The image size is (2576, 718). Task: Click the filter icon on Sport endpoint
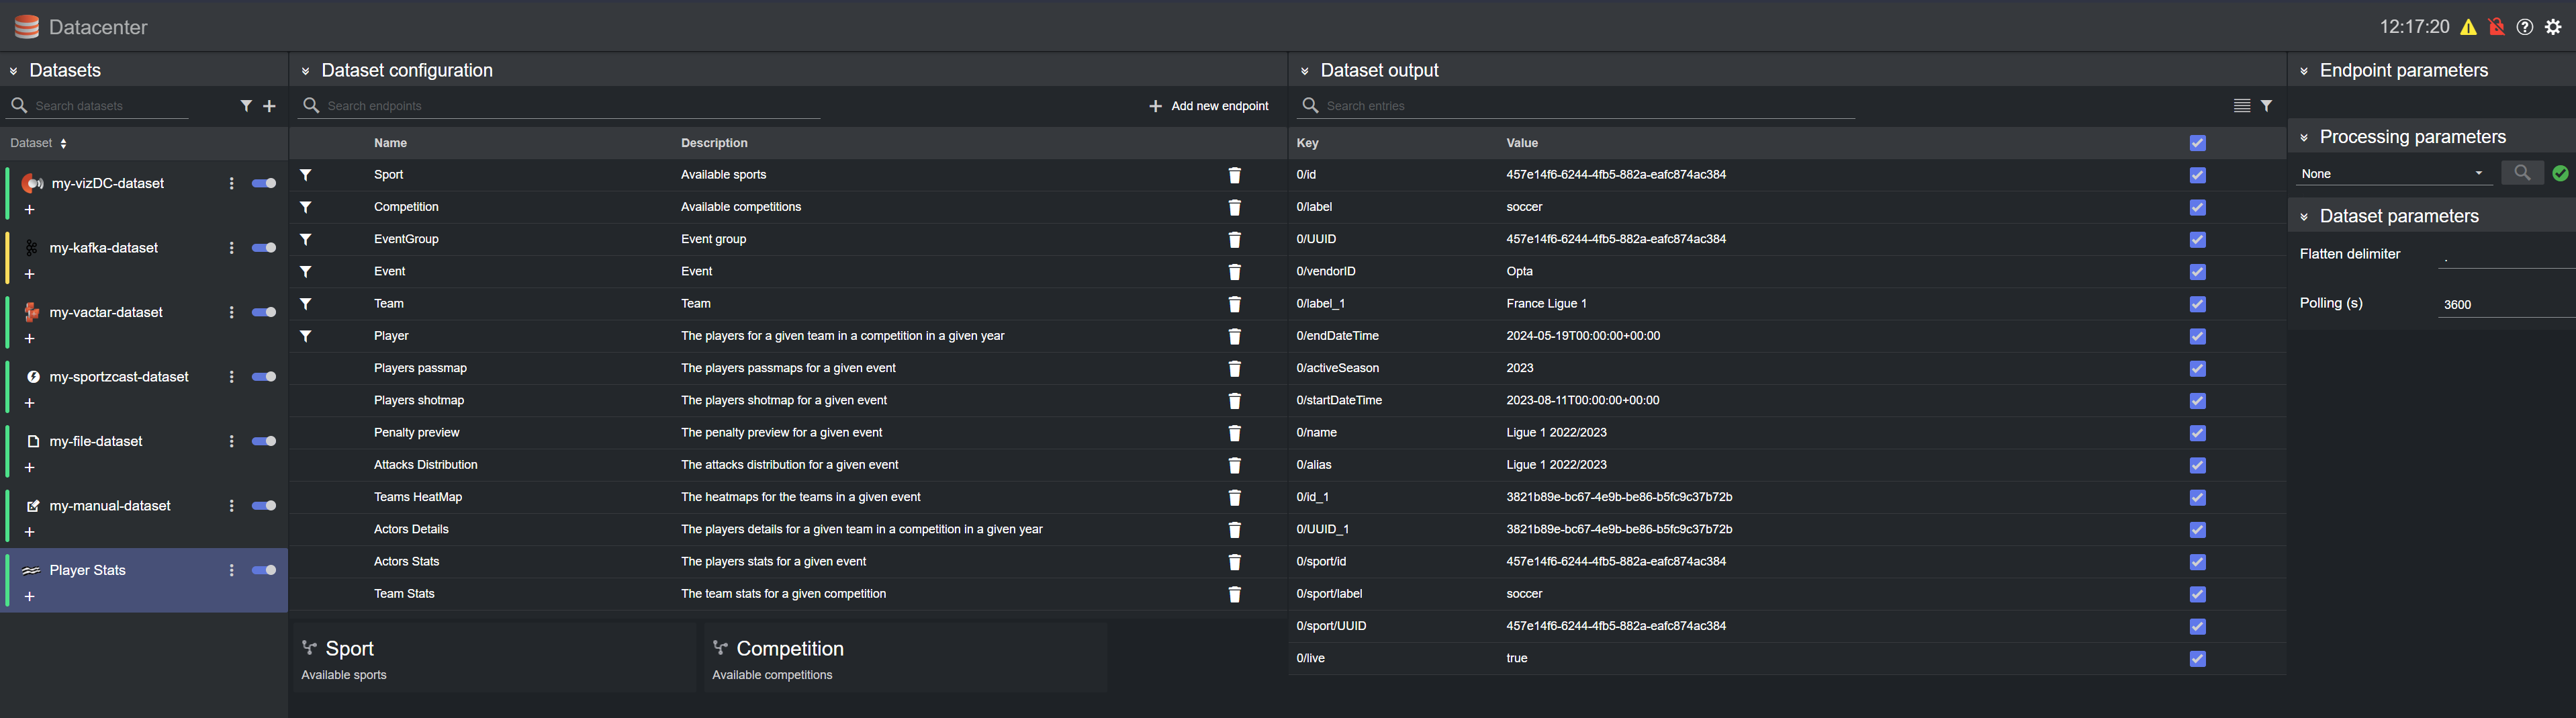[x=306, y=175]
